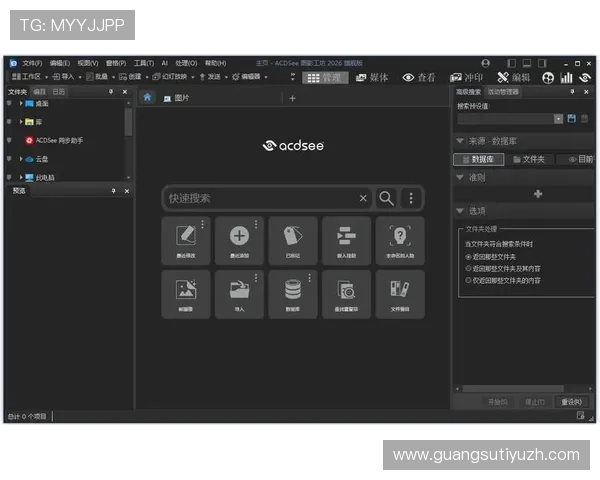Select second radio option under 文件夹处理

pos(468,268)
